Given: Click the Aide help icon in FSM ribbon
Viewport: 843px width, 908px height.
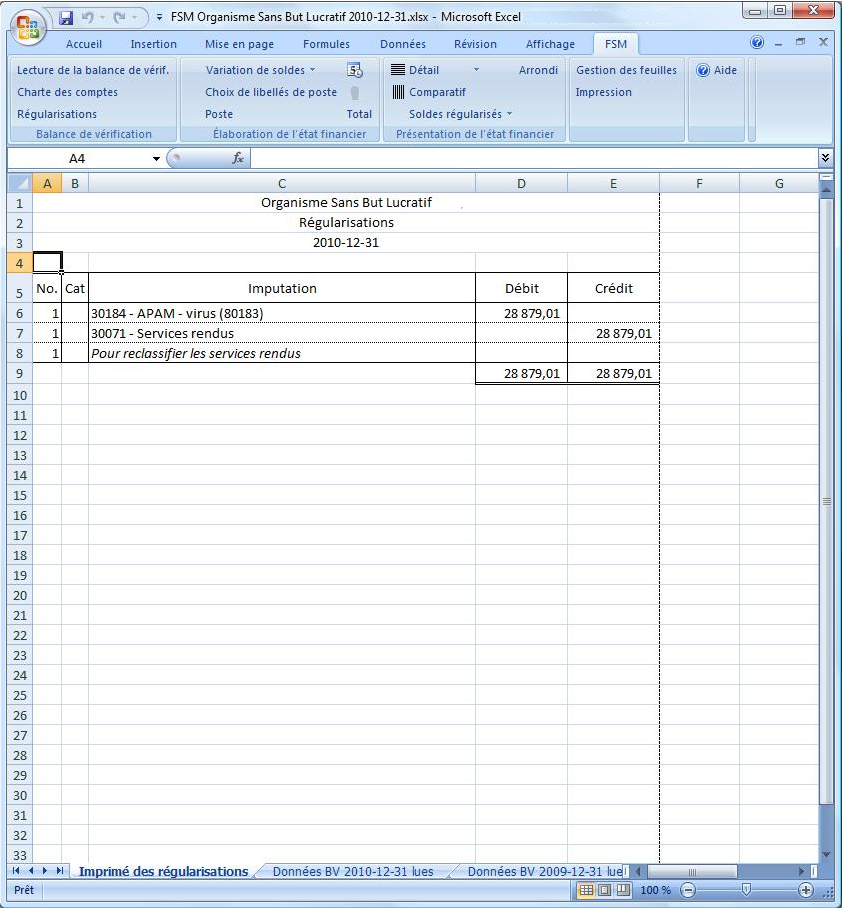Looking at the screenshot, I should (703, 70).
